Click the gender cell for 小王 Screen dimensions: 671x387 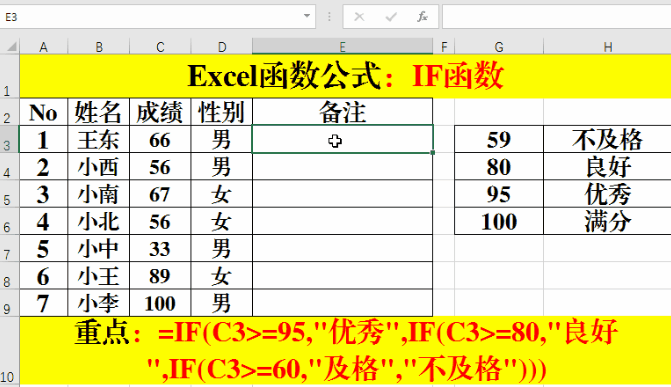[x=222, y=276]
